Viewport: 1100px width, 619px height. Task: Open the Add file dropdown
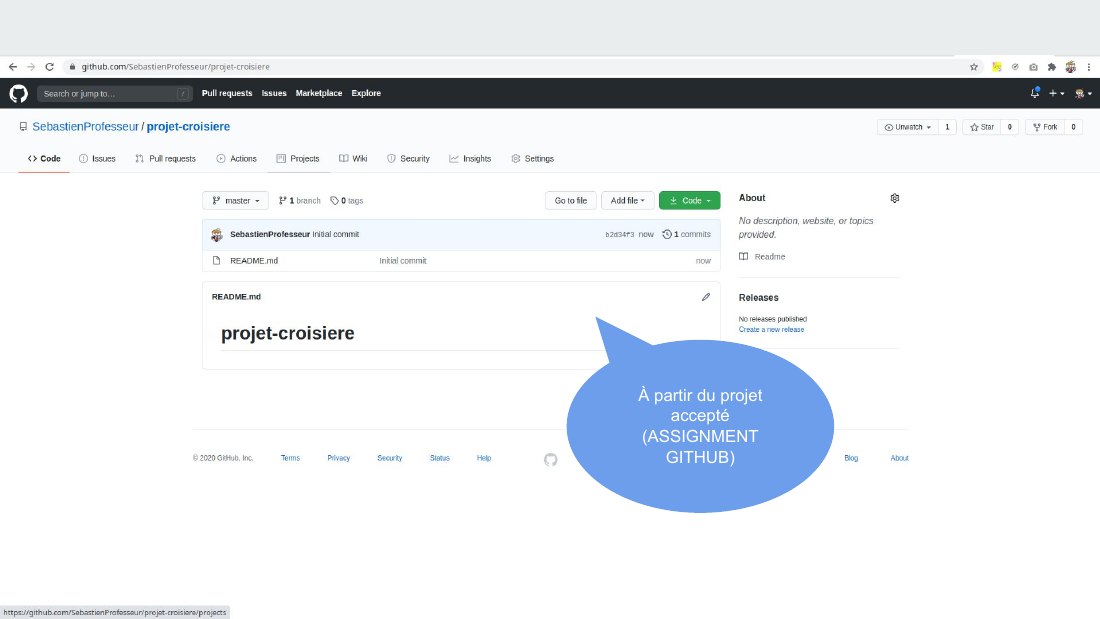point(627,201)
